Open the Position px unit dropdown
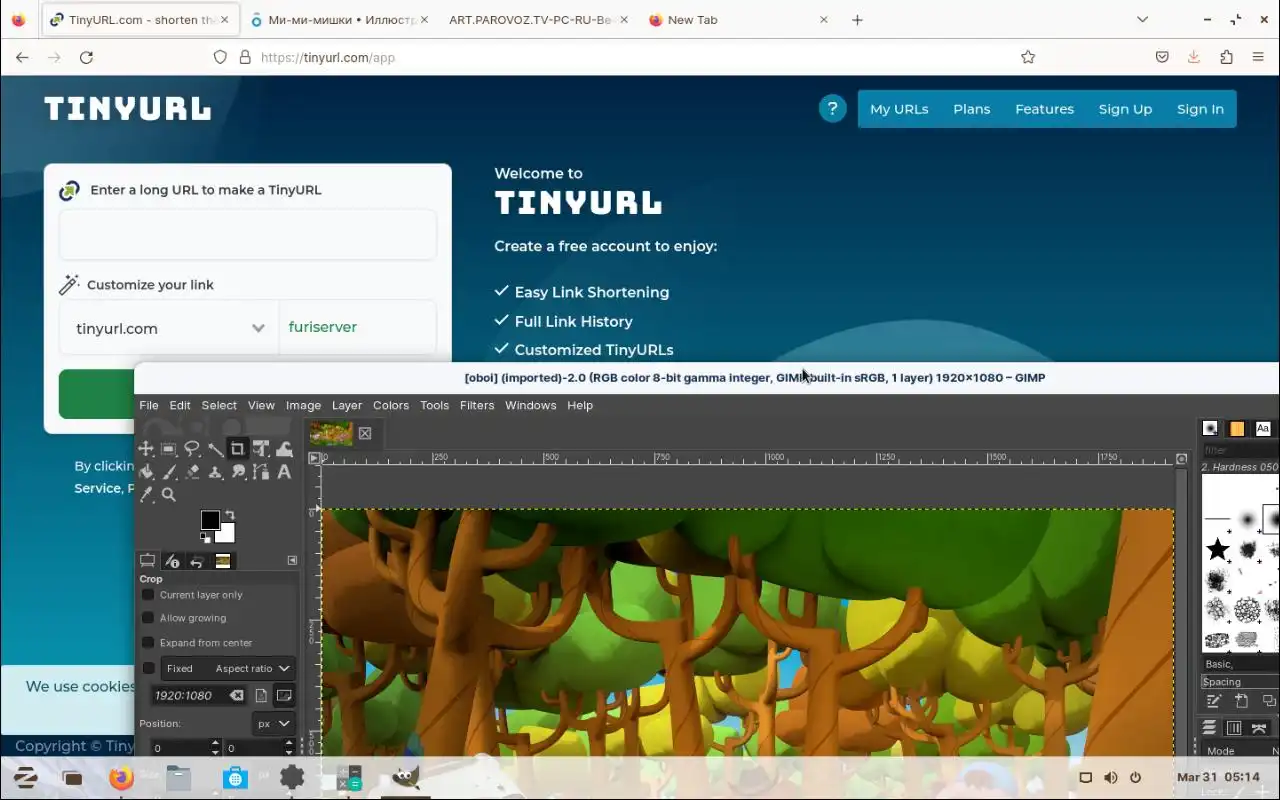Screen dimensions: 1280x800 click(x=273, y=723)
